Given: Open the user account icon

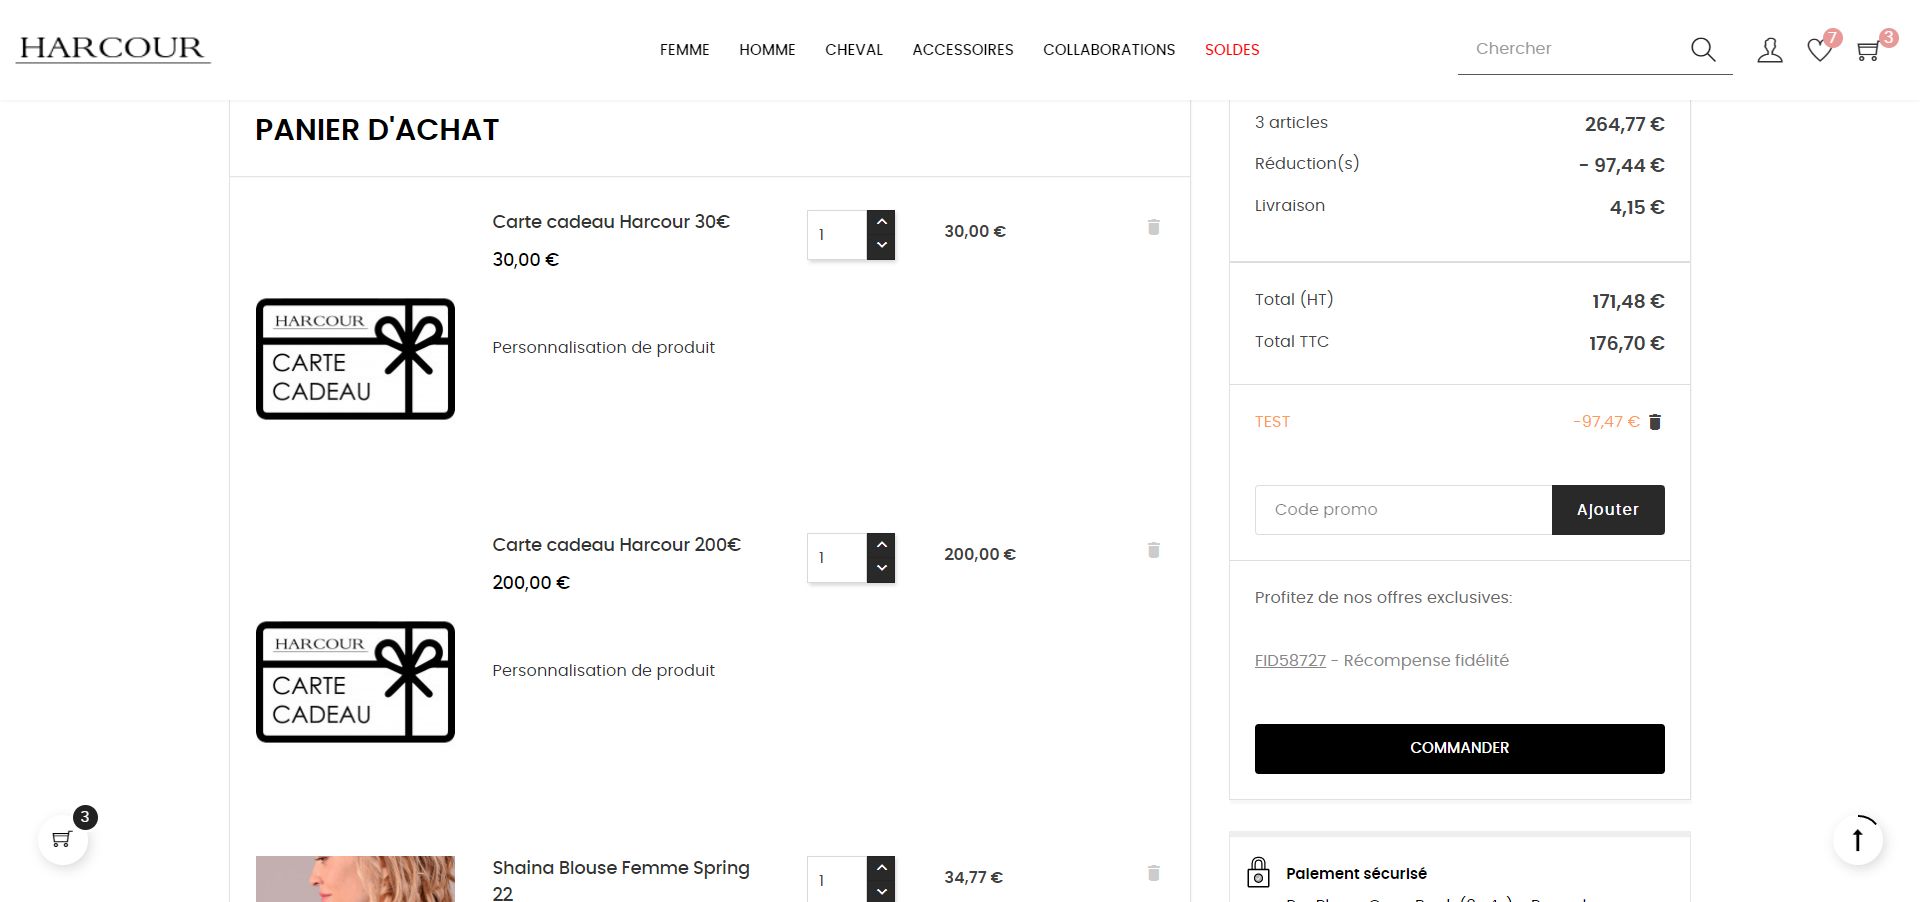Looking at the screenshot, I should coord(1770,50).
